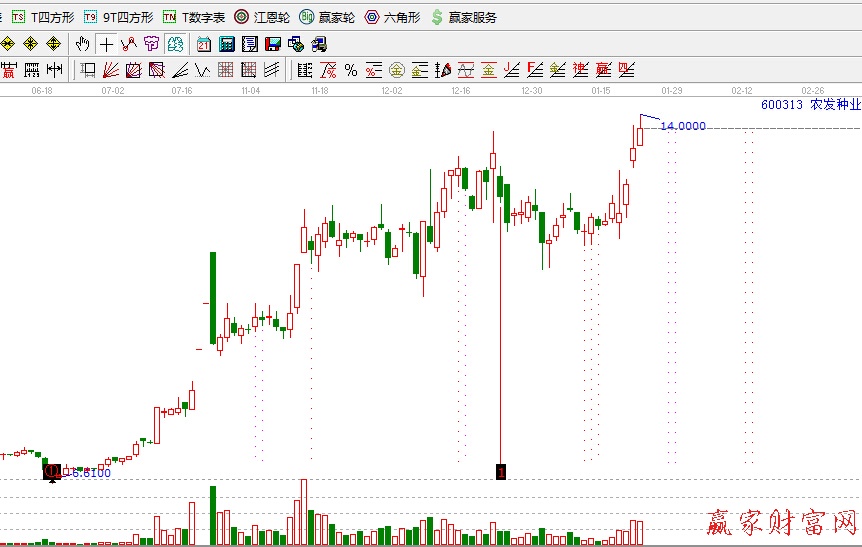The width and height of the screenshot is (862, 547).
Task: Click the stock name 农发种业
Action: point(835,104)
